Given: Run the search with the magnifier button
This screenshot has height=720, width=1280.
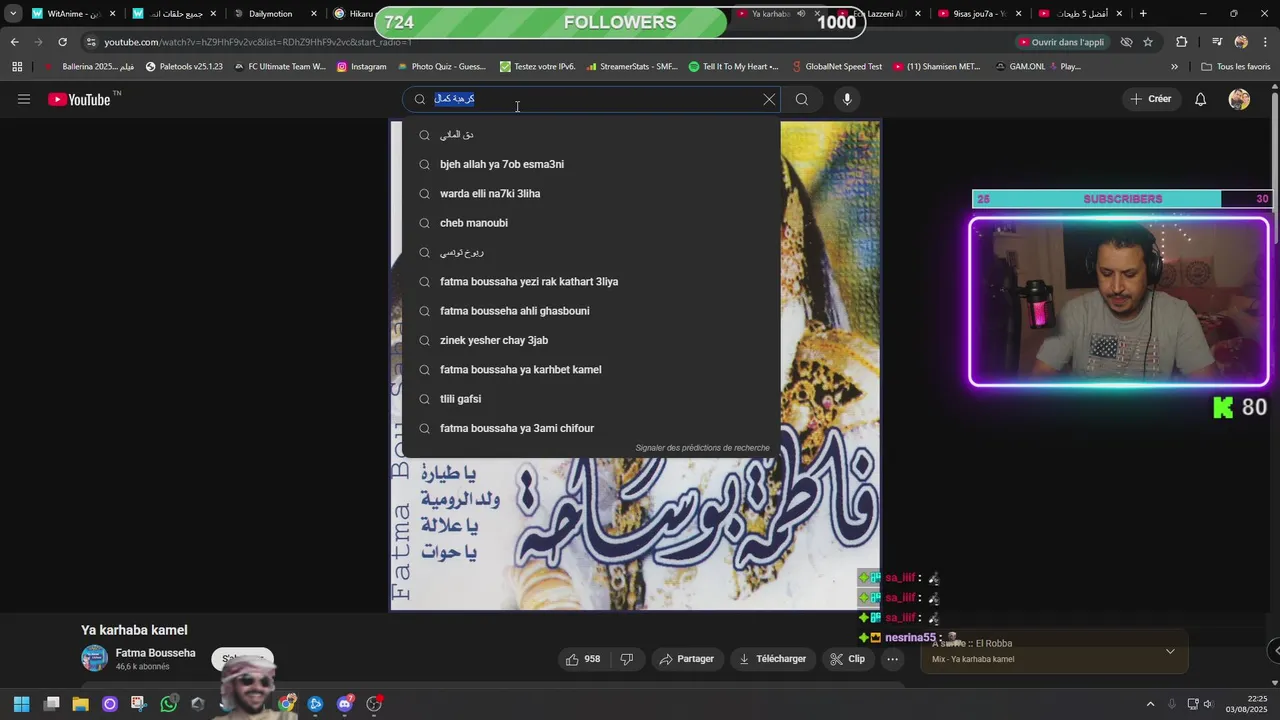Looking at the screenshot, I should coord(802,99).
